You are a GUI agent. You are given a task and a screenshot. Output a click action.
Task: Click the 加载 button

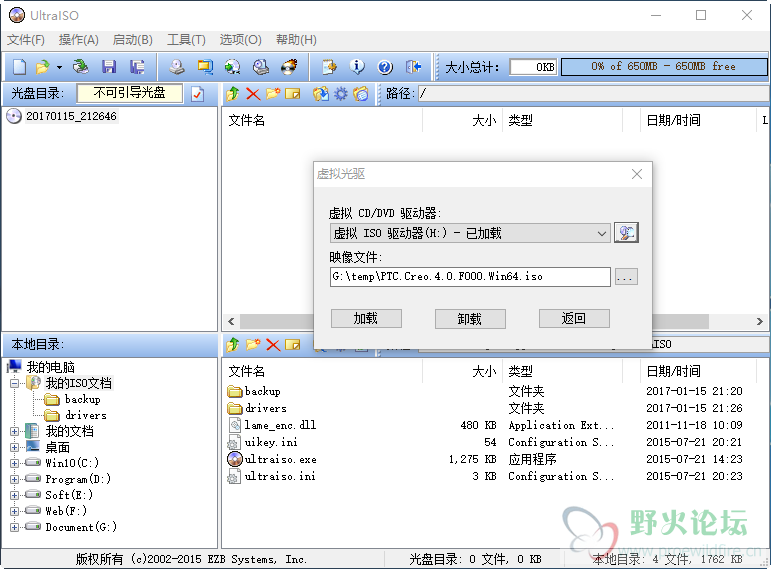tap(366, 319)
